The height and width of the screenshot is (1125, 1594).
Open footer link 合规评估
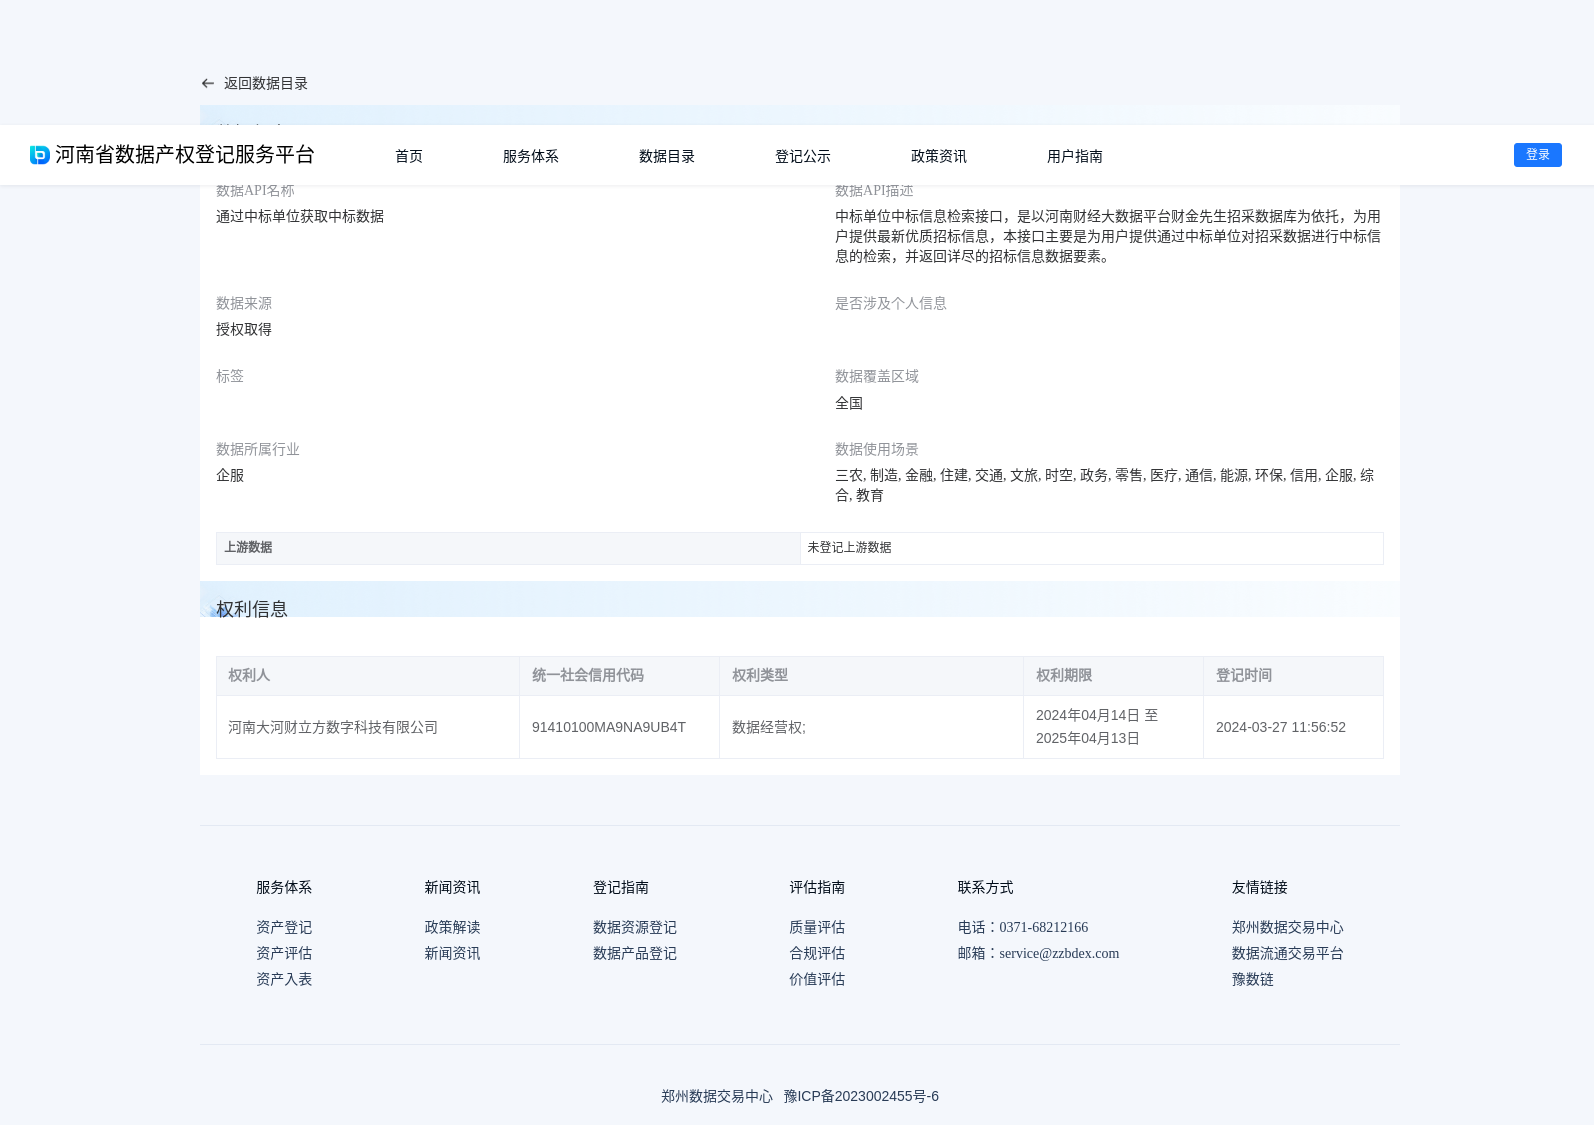pyautogui.click(x=817, y=954)
